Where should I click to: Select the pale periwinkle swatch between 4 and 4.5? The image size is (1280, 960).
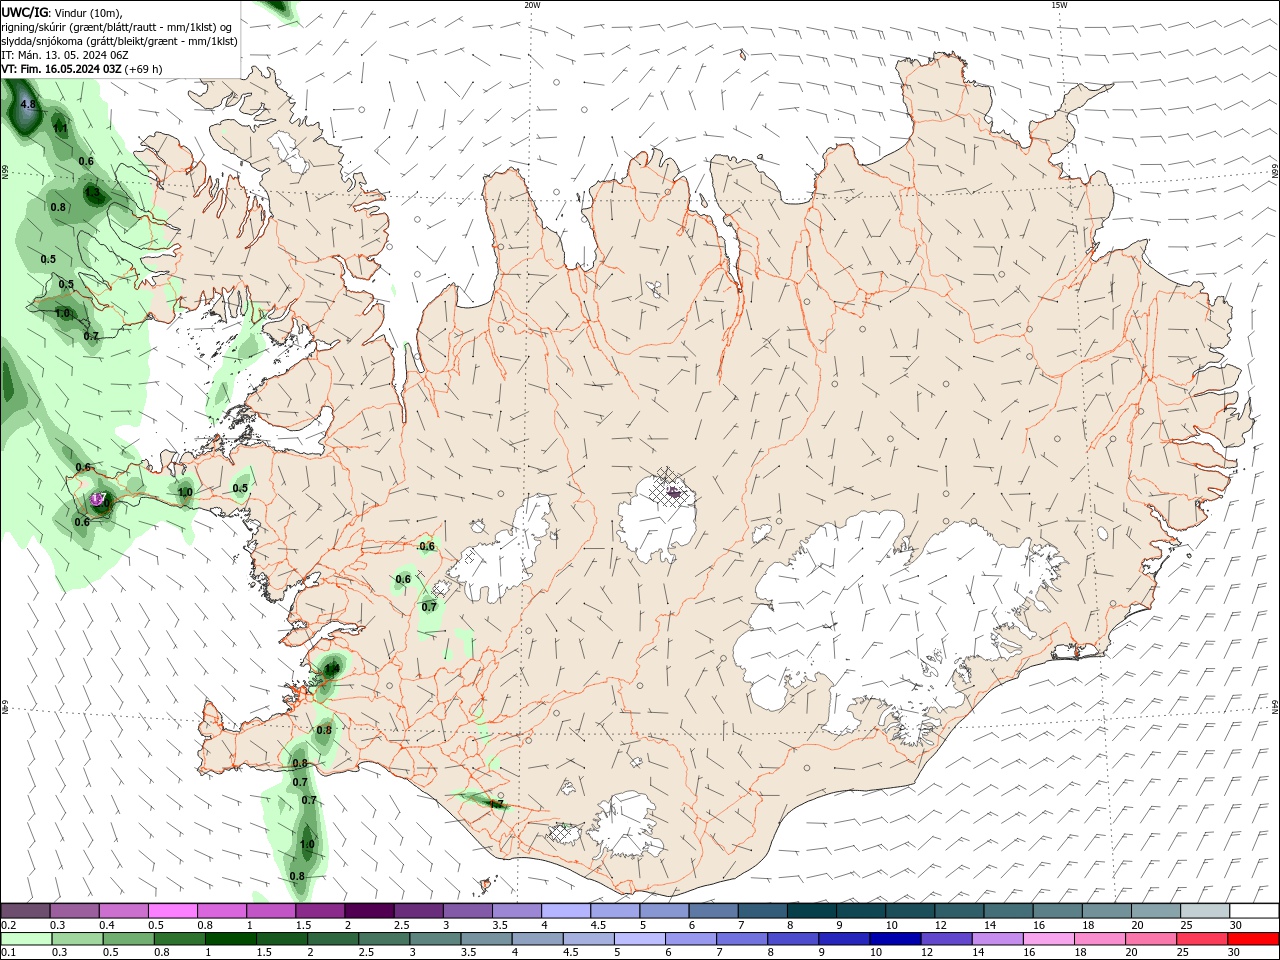coord(565,911)
